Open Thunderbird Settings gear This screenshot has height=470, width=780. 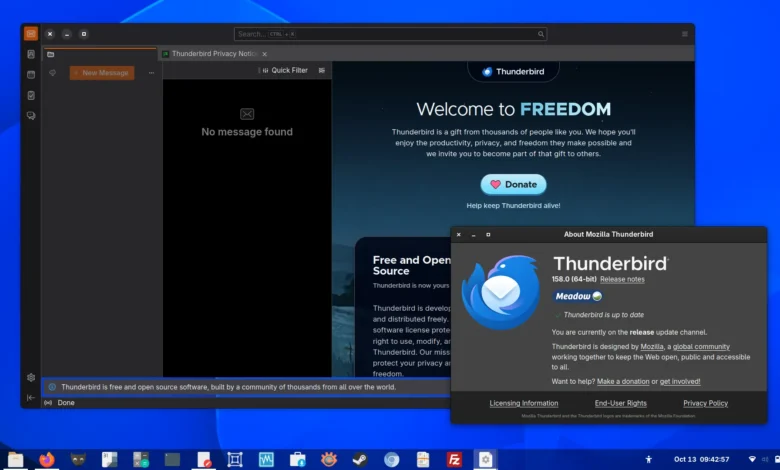tap(31, 377)
